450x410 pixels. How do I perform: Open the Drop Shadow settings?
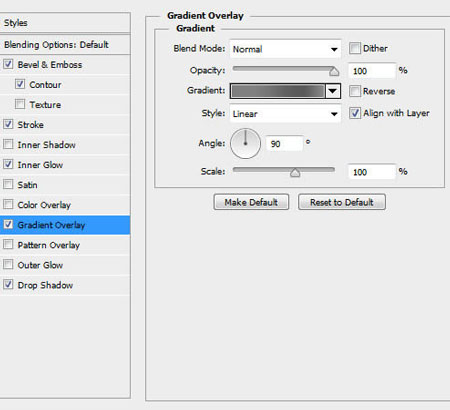pos(65,285)
